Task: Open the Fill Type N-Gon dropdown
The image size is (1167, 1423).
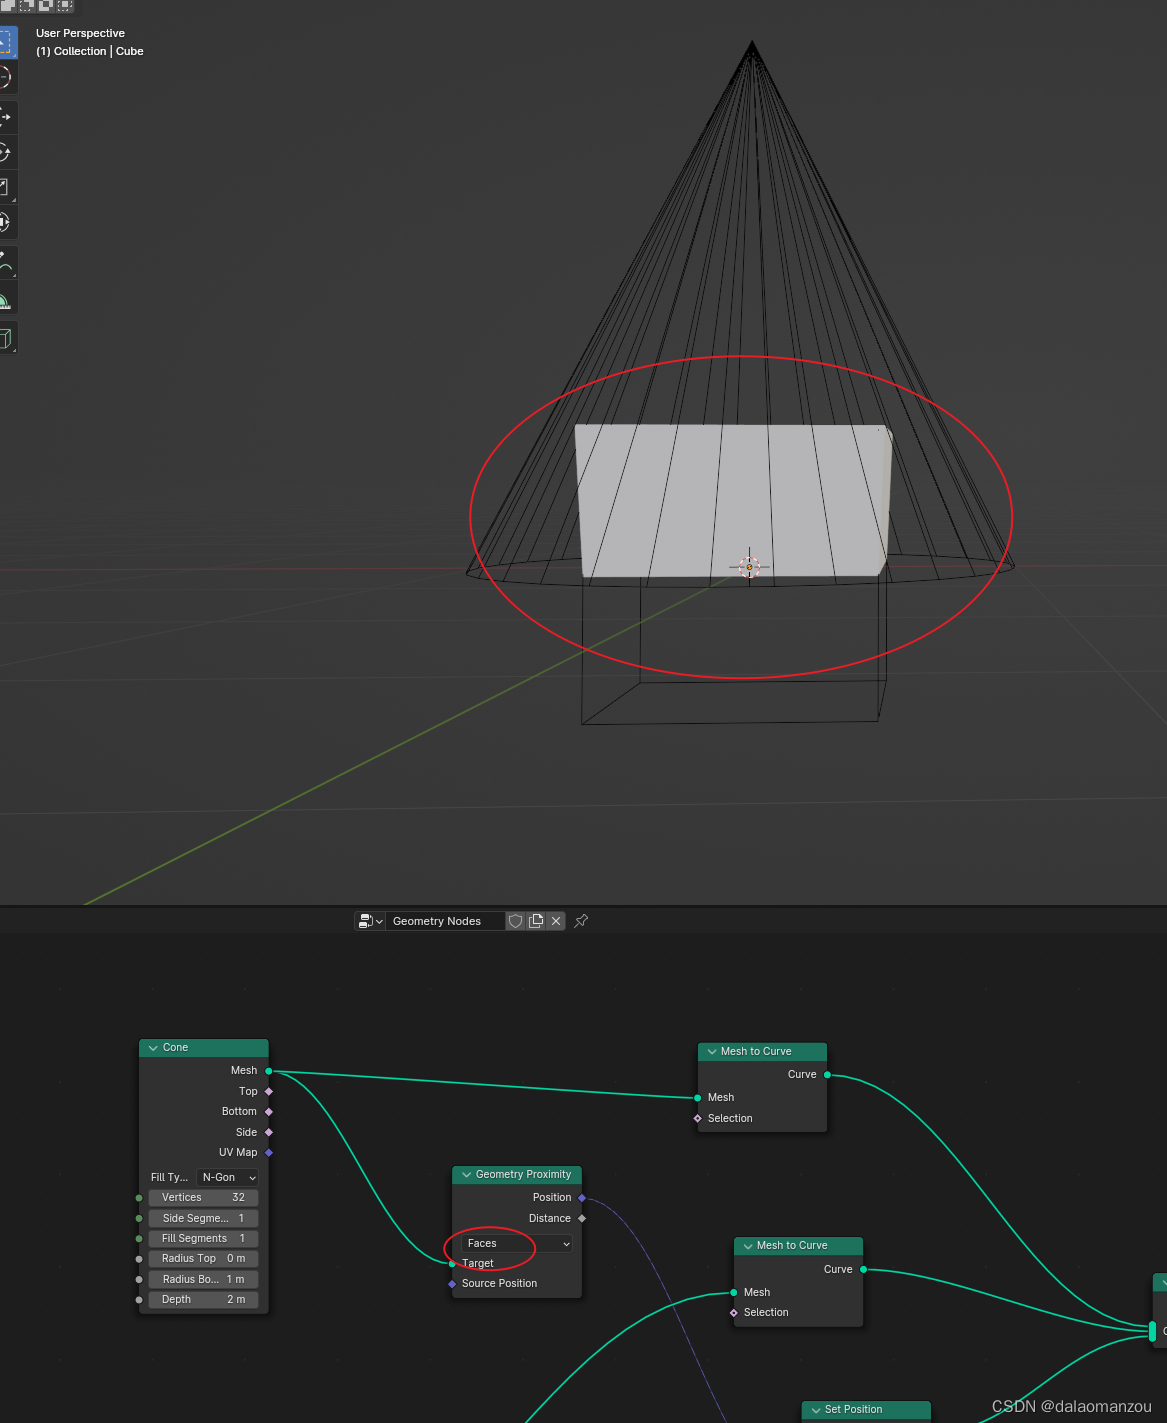Action: [x=228, y=1177]
